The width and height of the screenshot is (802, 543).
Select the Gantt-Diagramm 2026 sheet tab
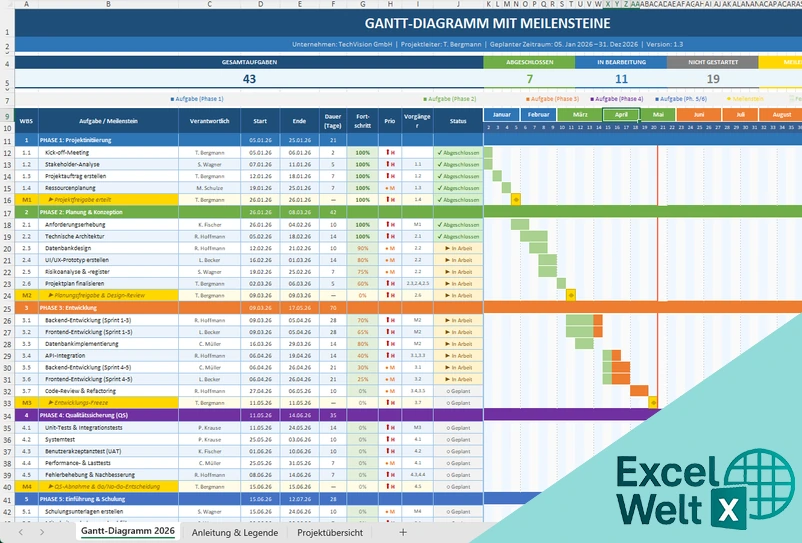127,531
